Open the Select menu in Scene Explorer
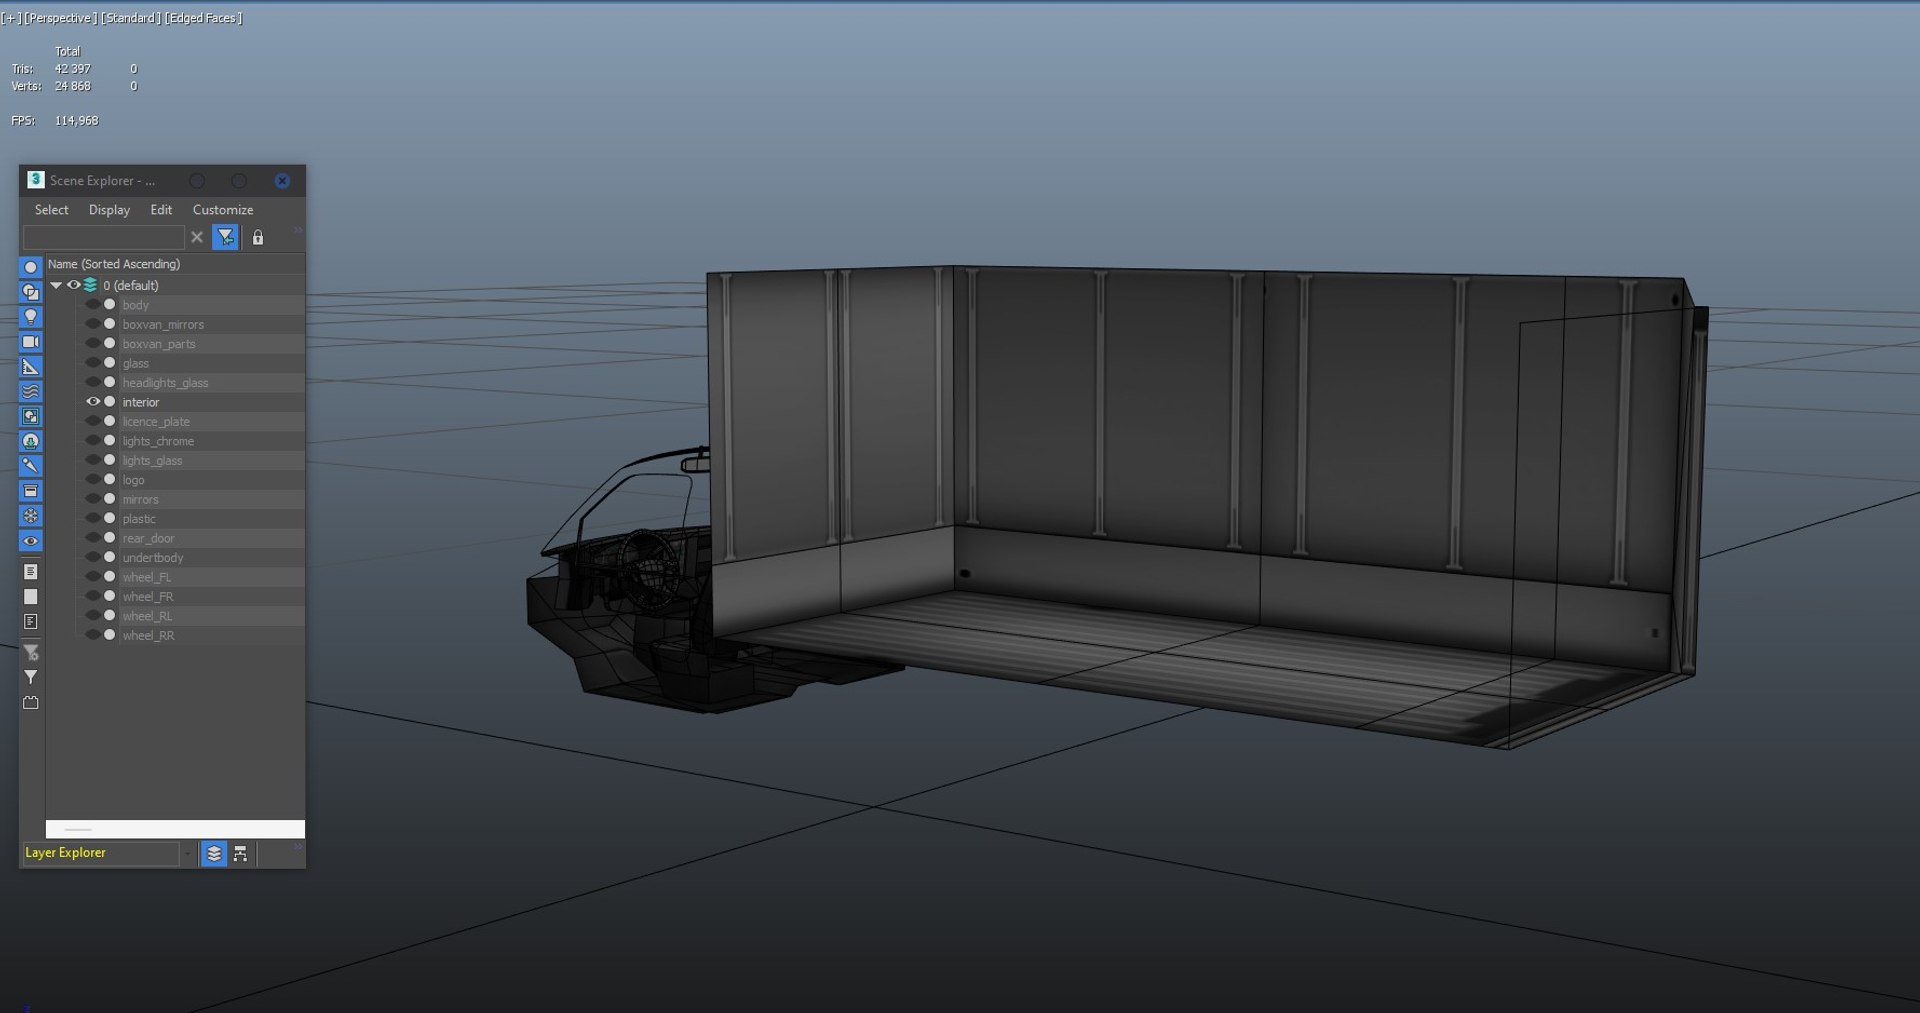Viewport: 1920px width, 1013px height. click(x=52, y=210)
